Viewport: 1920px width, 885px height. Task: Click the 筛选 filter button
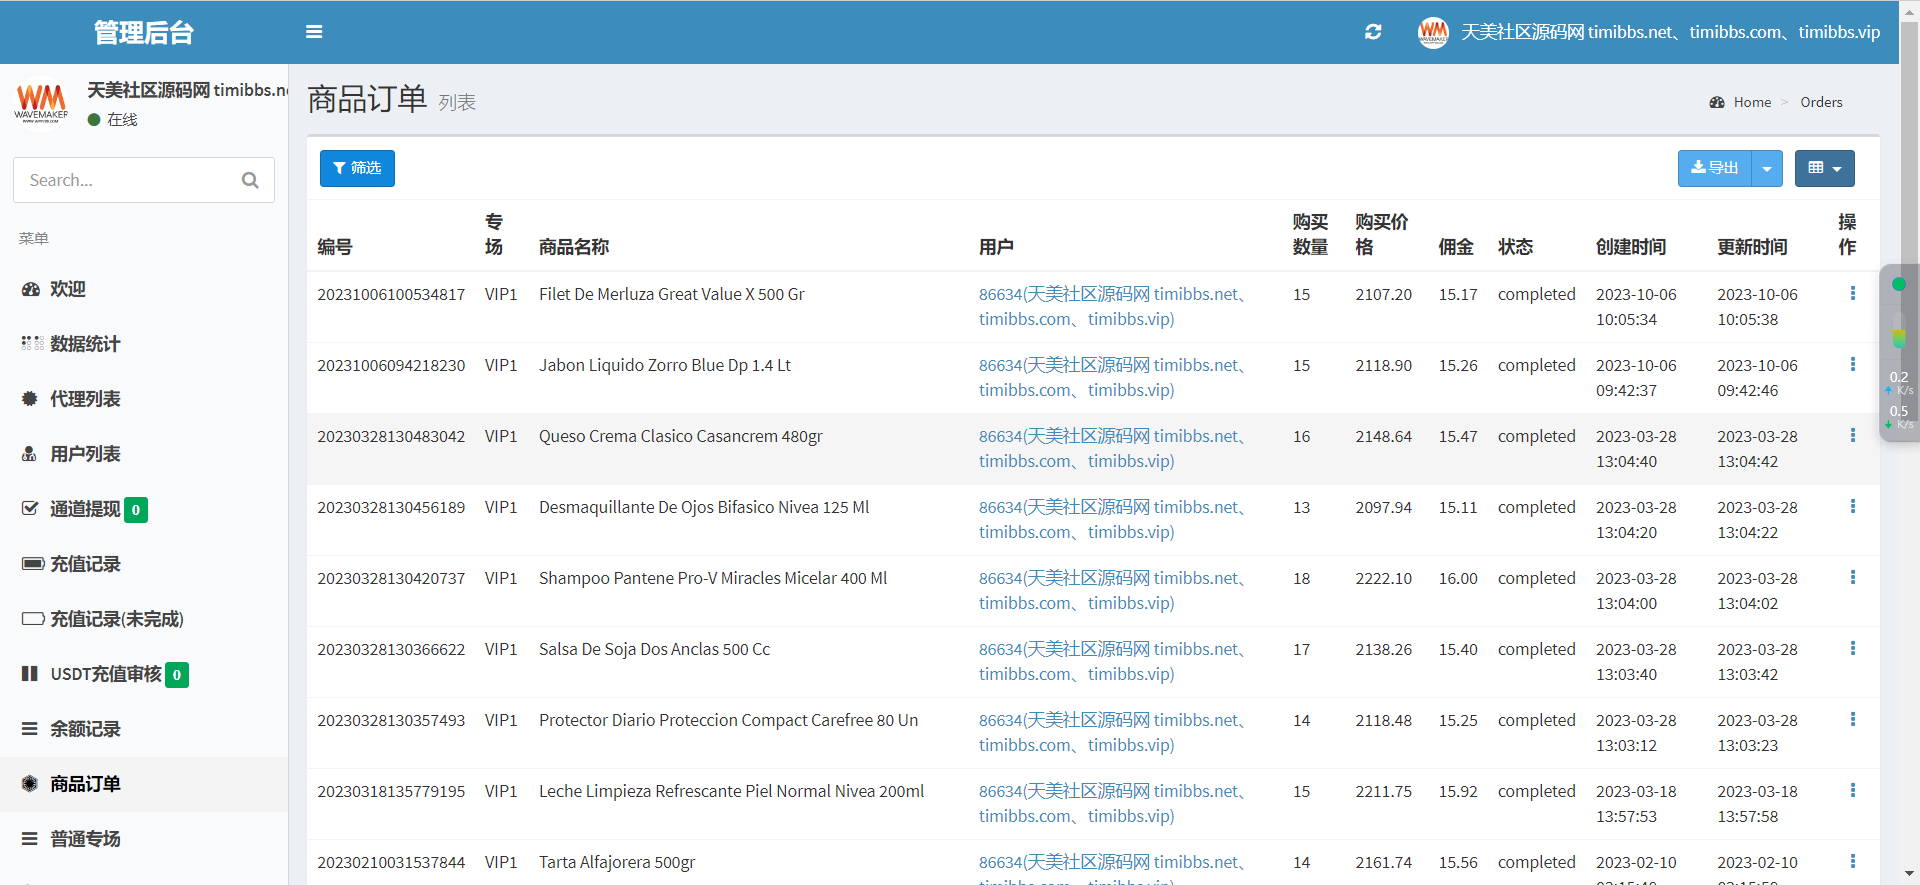357,169
